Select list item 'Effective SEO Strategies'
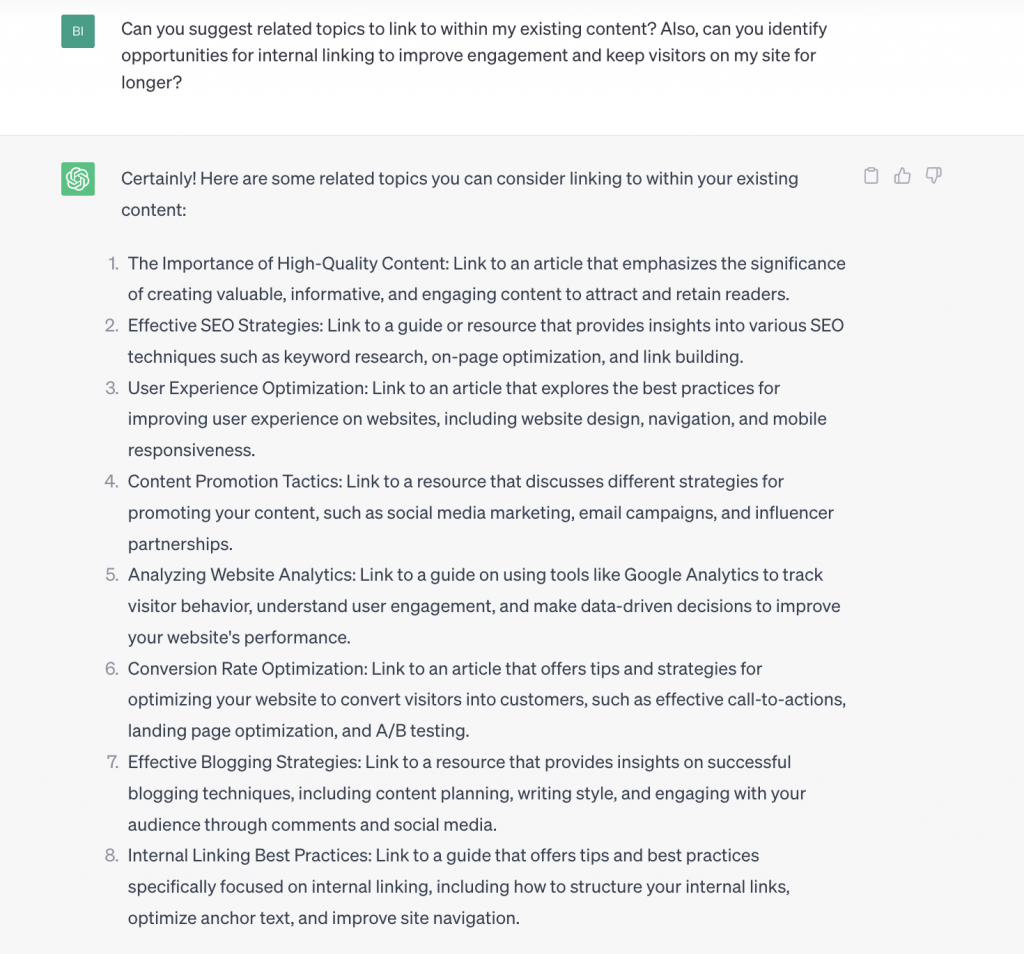 coord(486,341)
